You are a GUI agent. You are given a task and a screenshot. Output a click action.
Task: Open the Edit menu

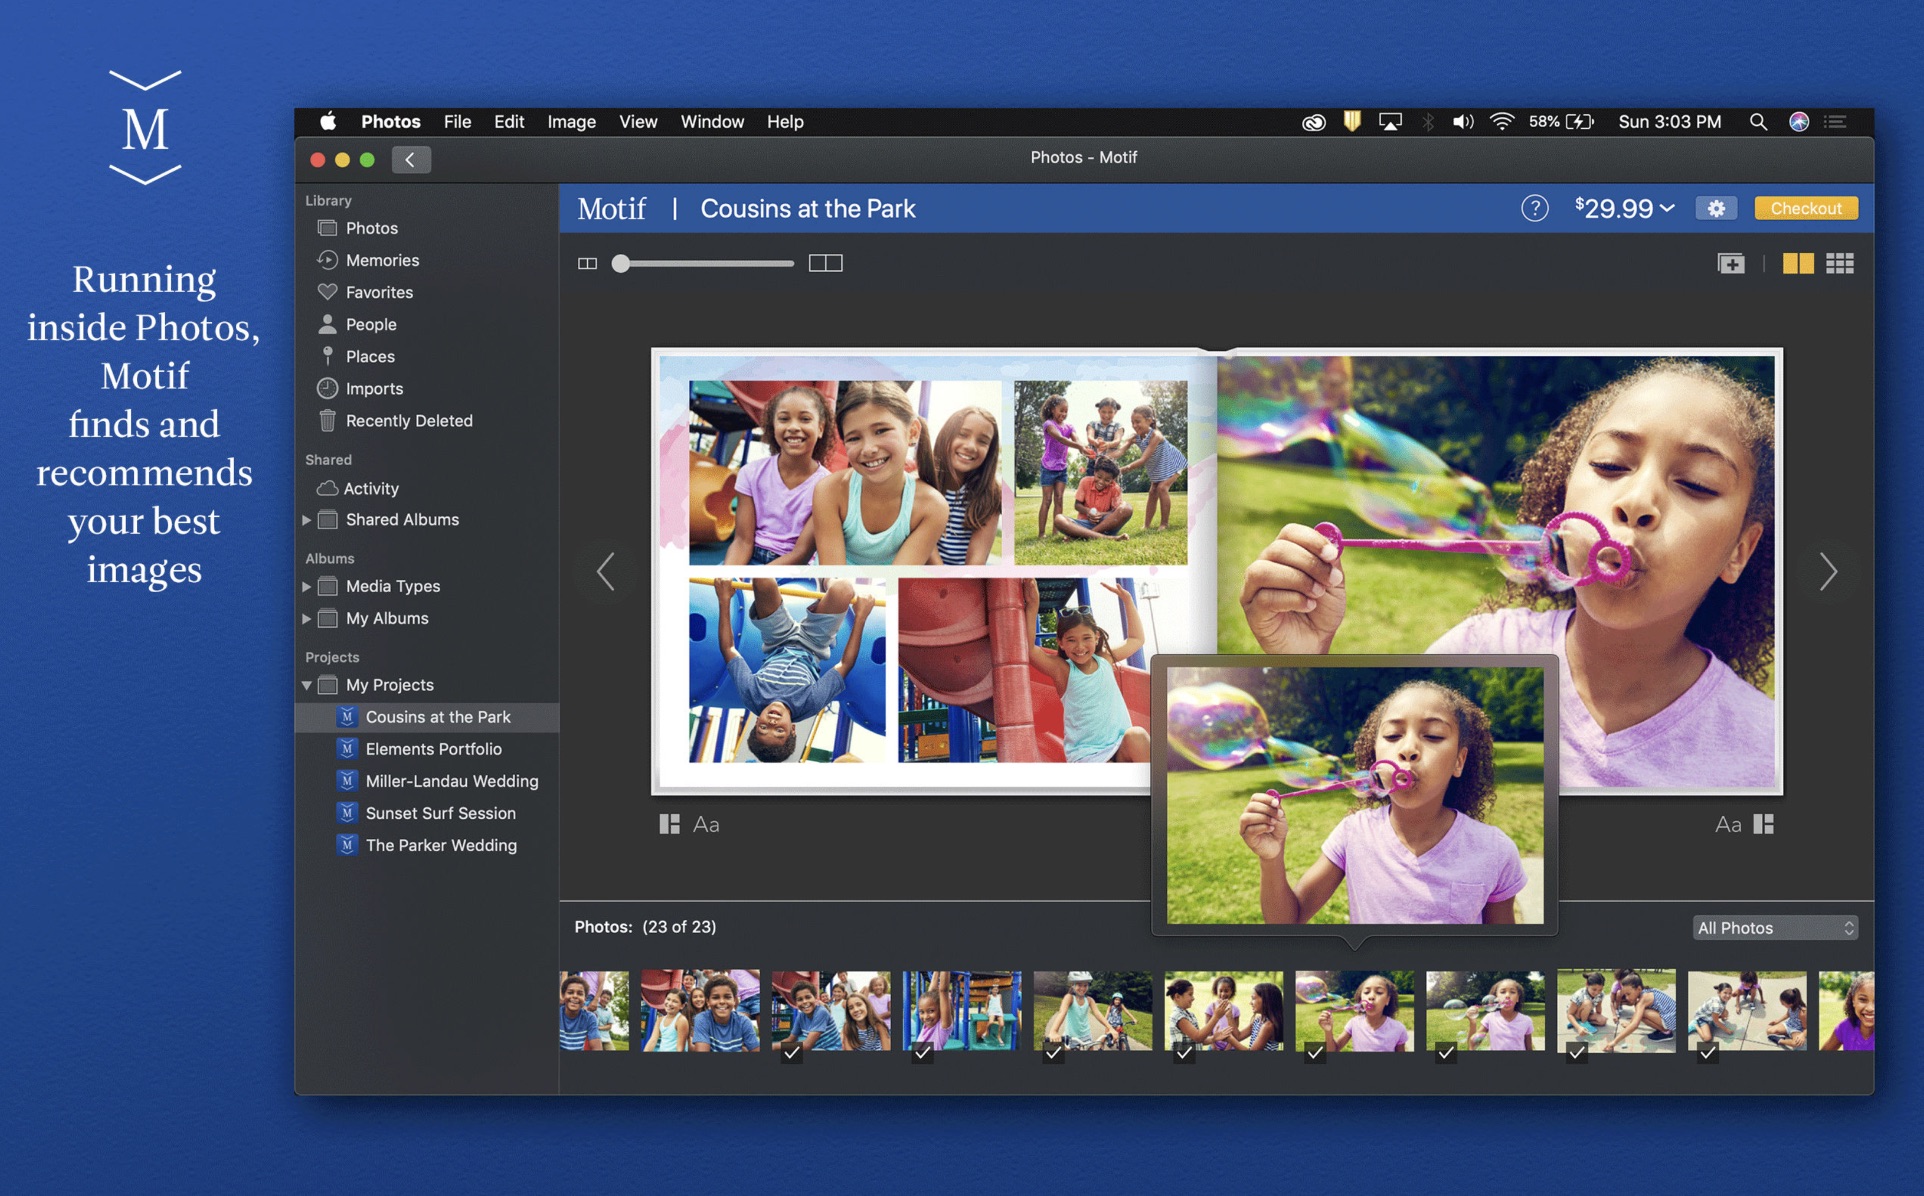click(510, 121)
